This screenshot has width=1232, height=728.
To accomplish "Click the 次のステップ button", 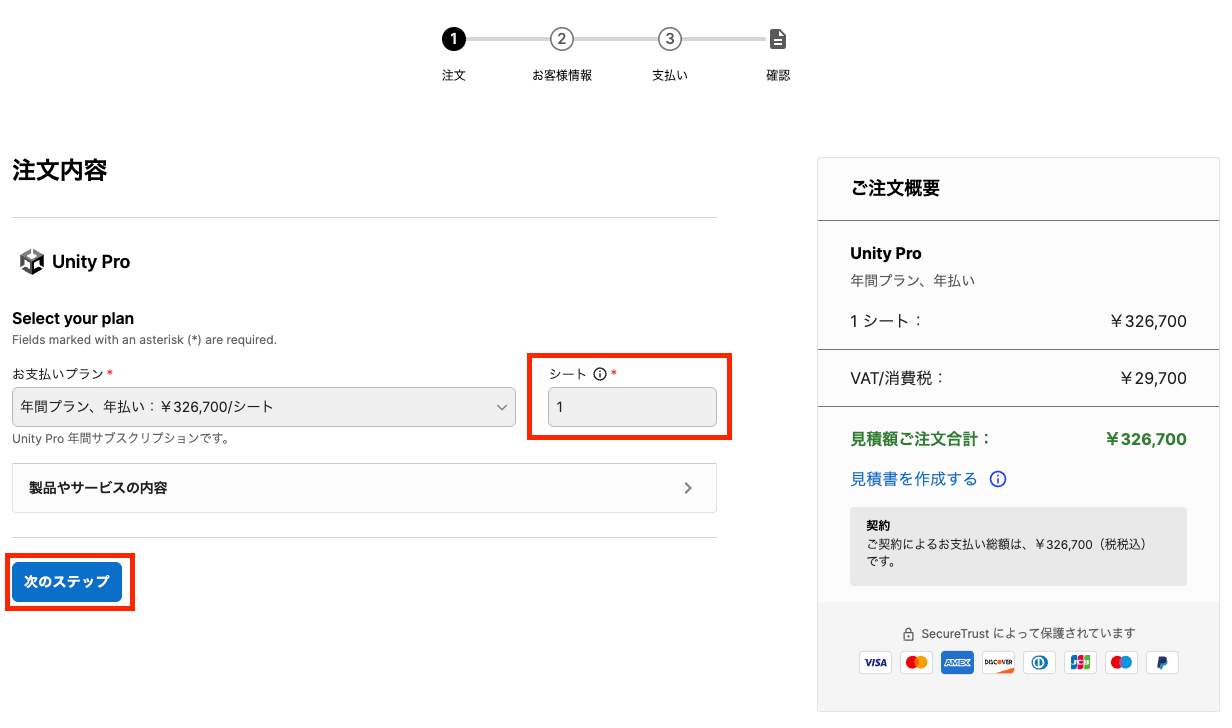I will pyautogui.click(x=67, y=582).
